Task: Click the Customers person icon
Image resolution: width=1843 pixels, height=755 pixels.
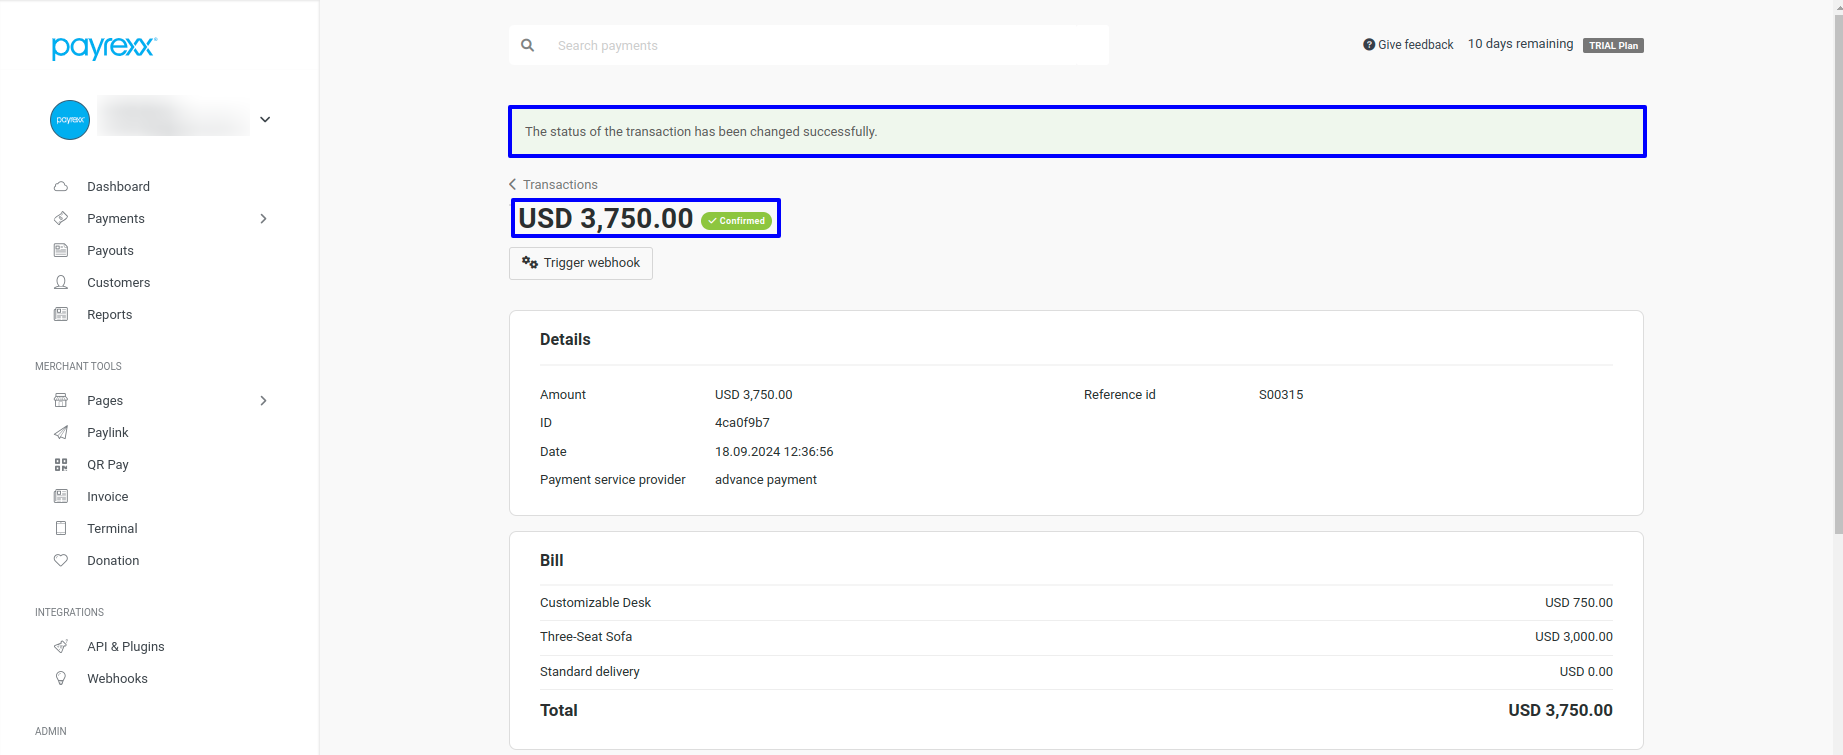Action: tap(61, 282)
